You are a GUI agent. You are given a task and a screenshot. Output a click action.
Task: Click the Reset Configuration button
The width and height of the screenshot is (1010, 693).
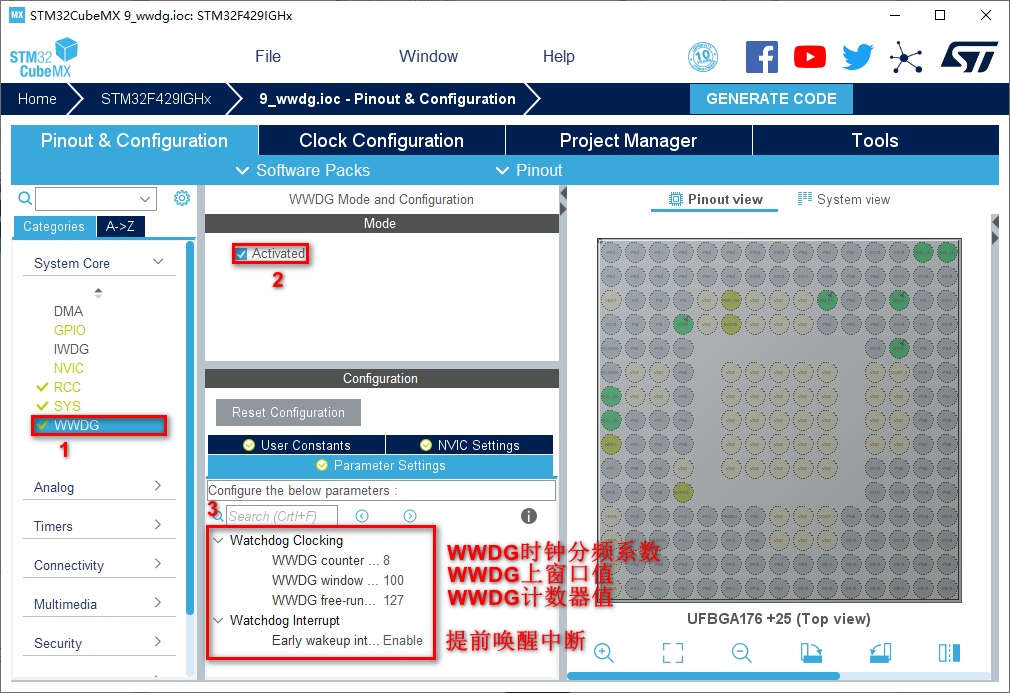click(288, 412)
